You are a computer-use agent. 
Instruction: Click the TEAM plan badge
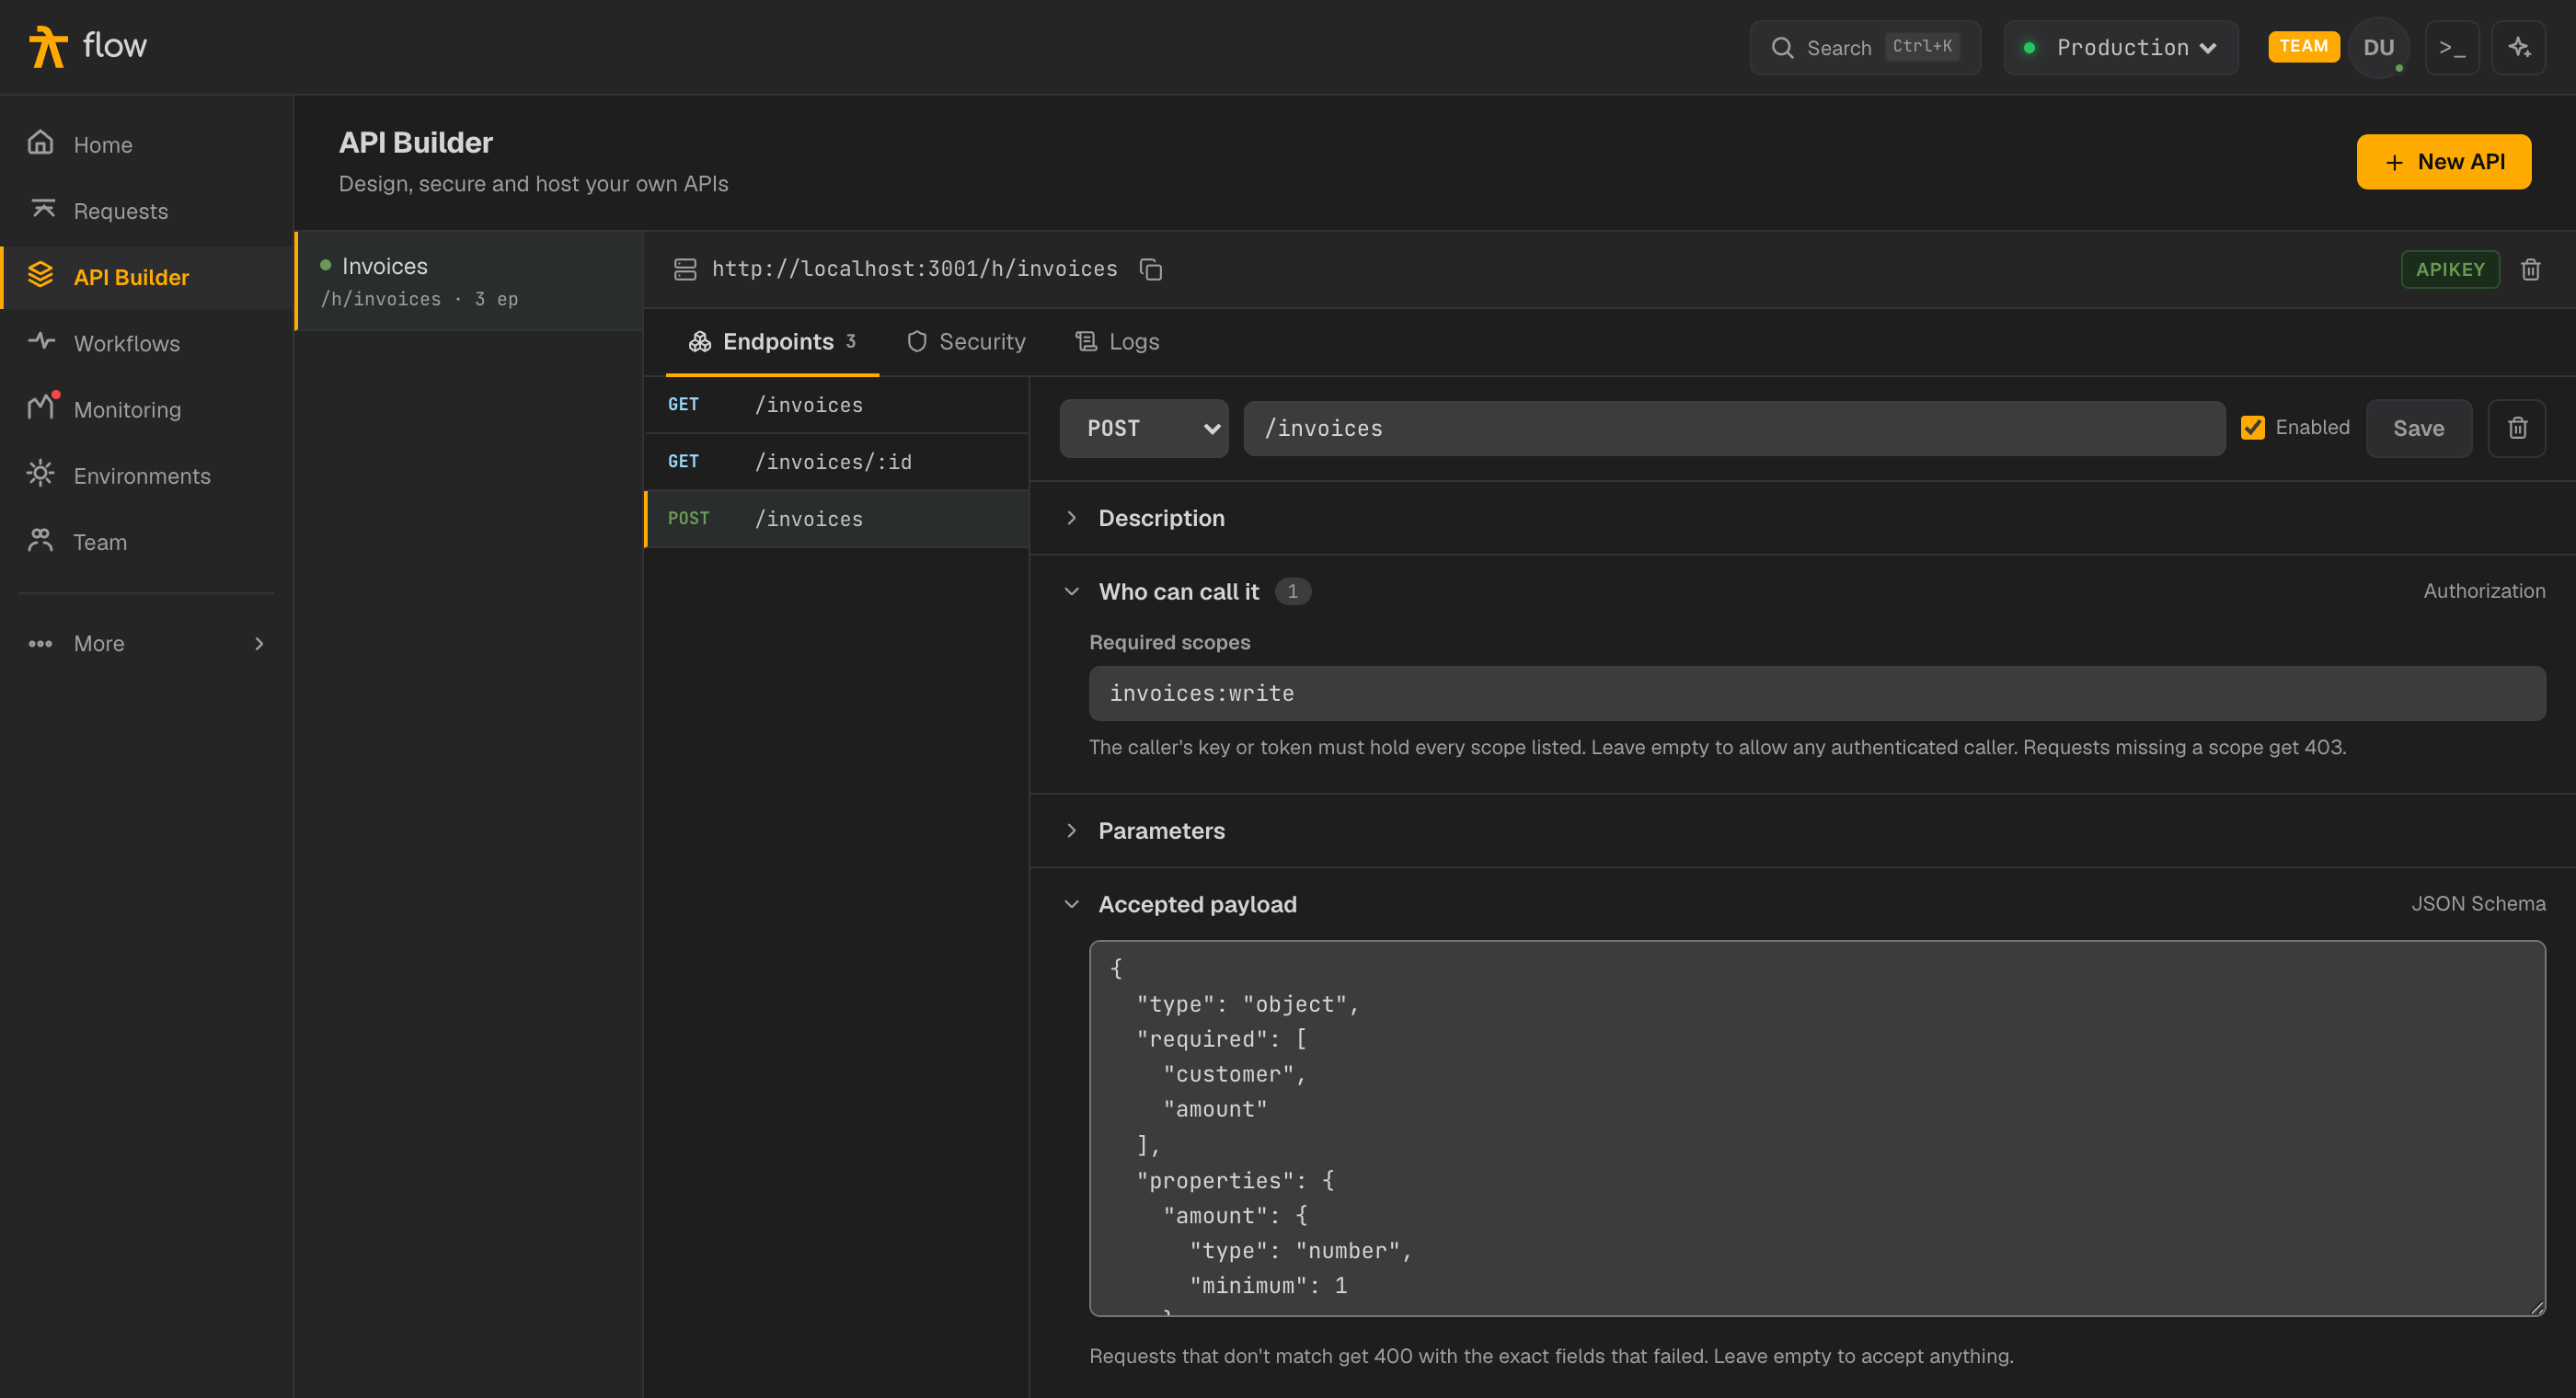tap(2303, 46)
